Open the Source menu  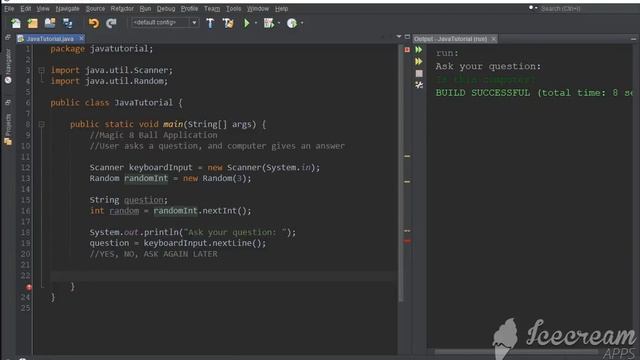95,9
